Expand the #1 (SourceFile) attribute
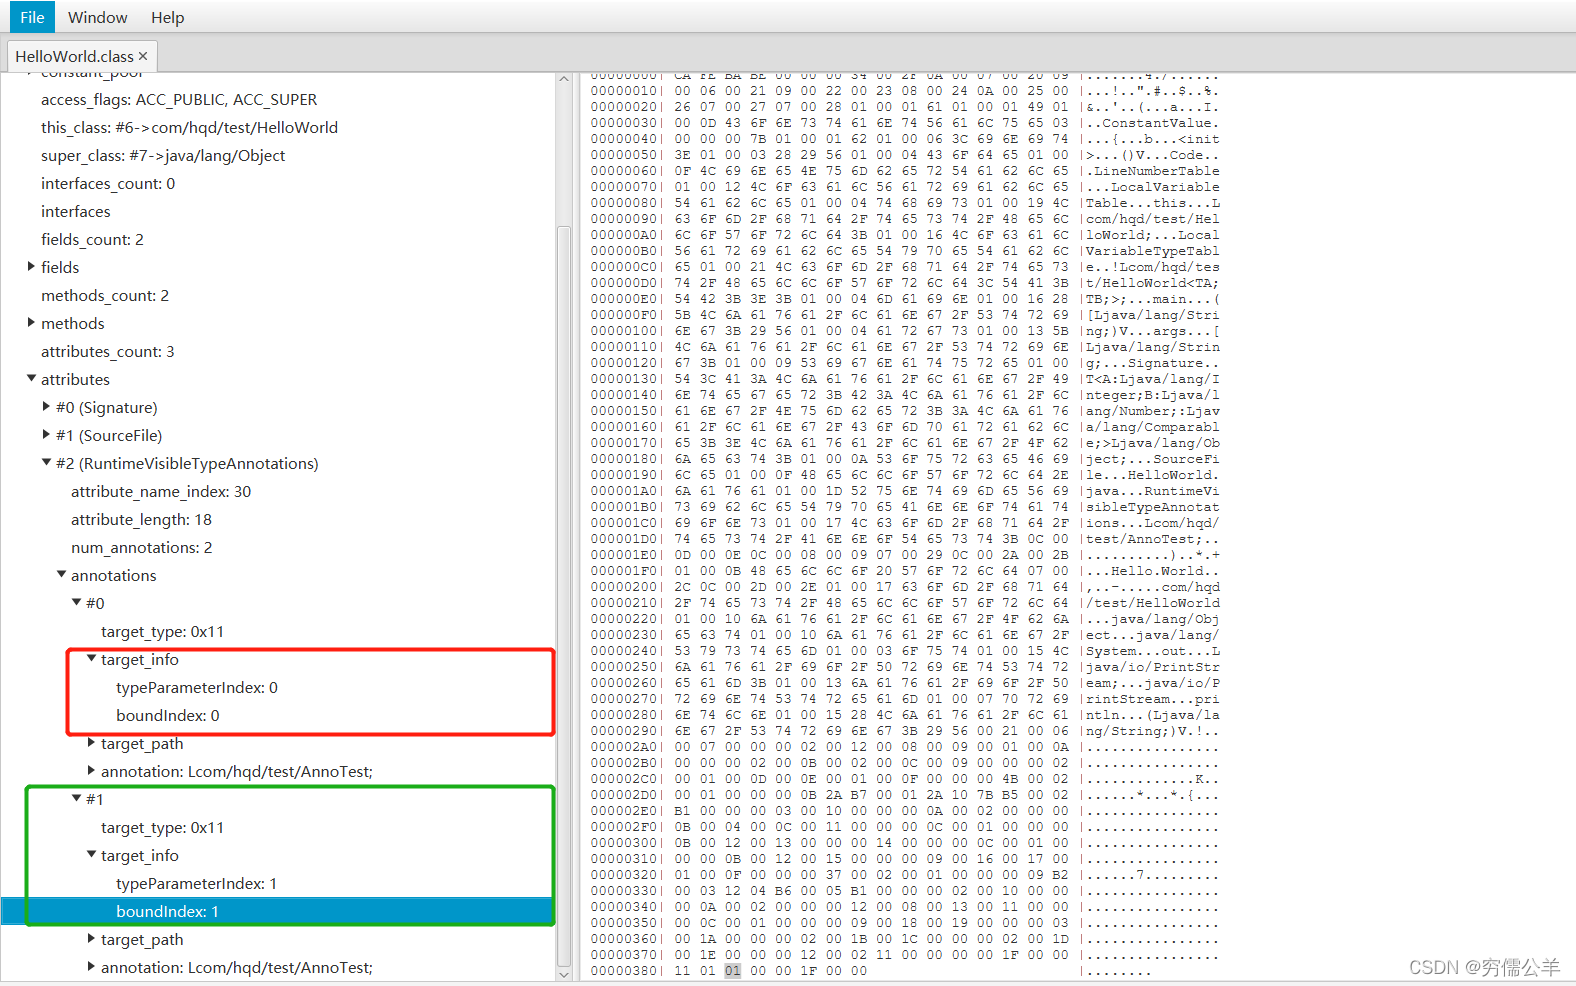The width and height of the screenshot is (1576, 986). tap(46, 435)
